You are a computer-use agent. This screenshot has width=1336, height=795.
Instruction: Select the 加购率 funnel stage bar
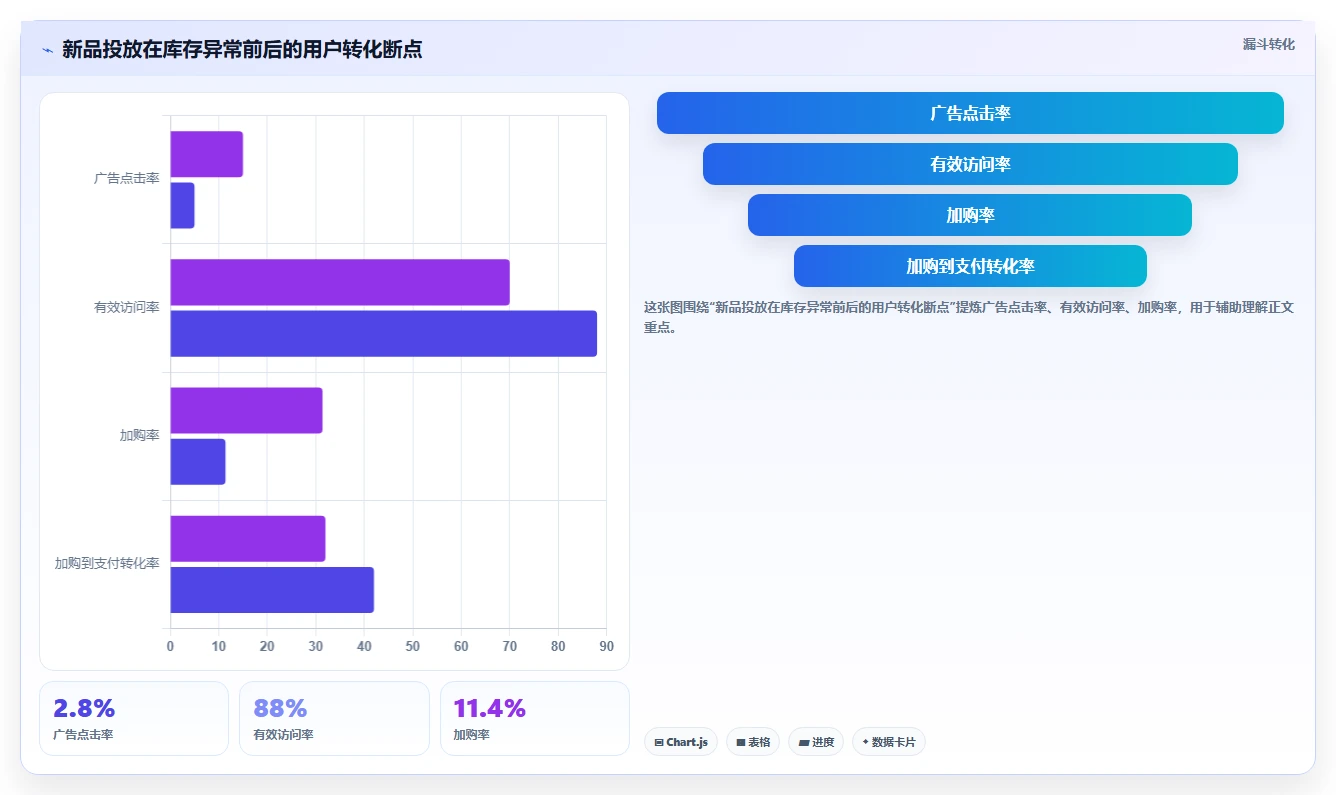pyautogui.click(x=970, y=215)
